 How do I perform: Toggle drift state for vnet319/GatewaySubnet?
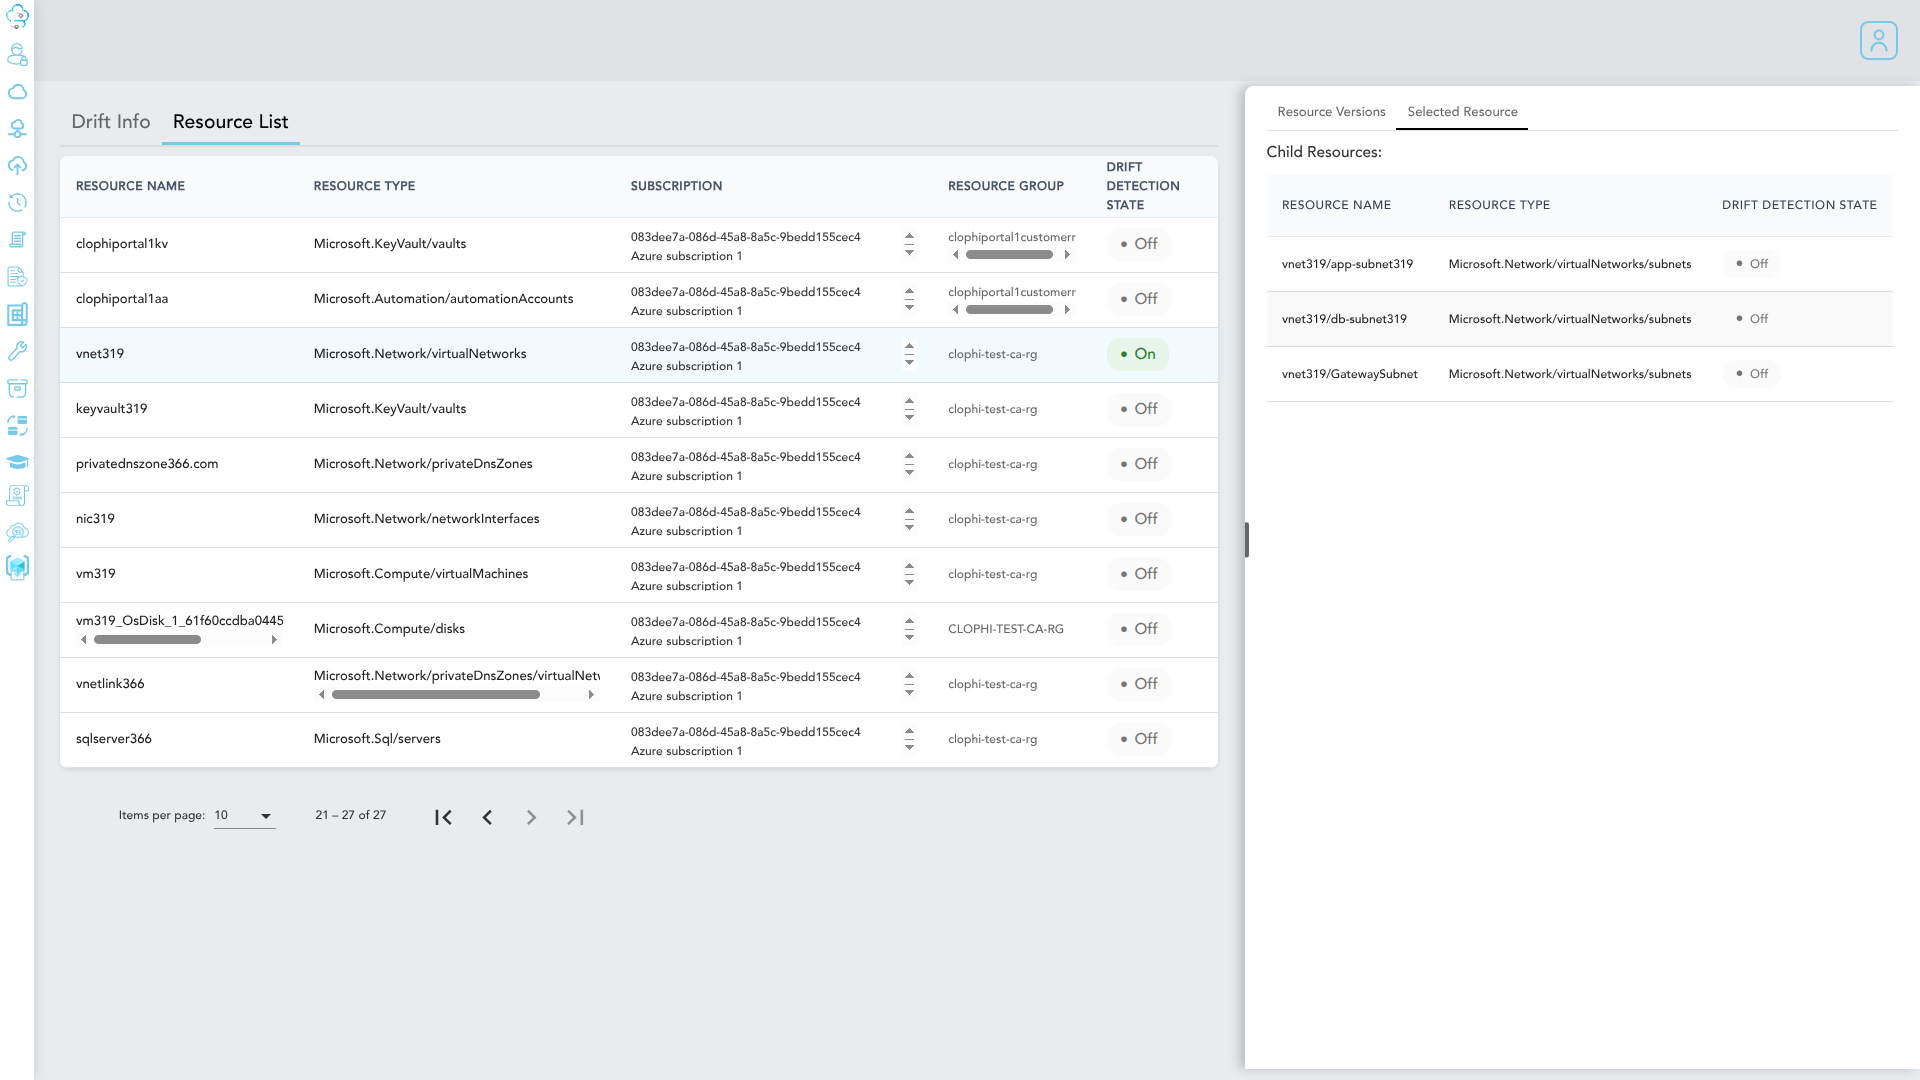coord(1751,374)
